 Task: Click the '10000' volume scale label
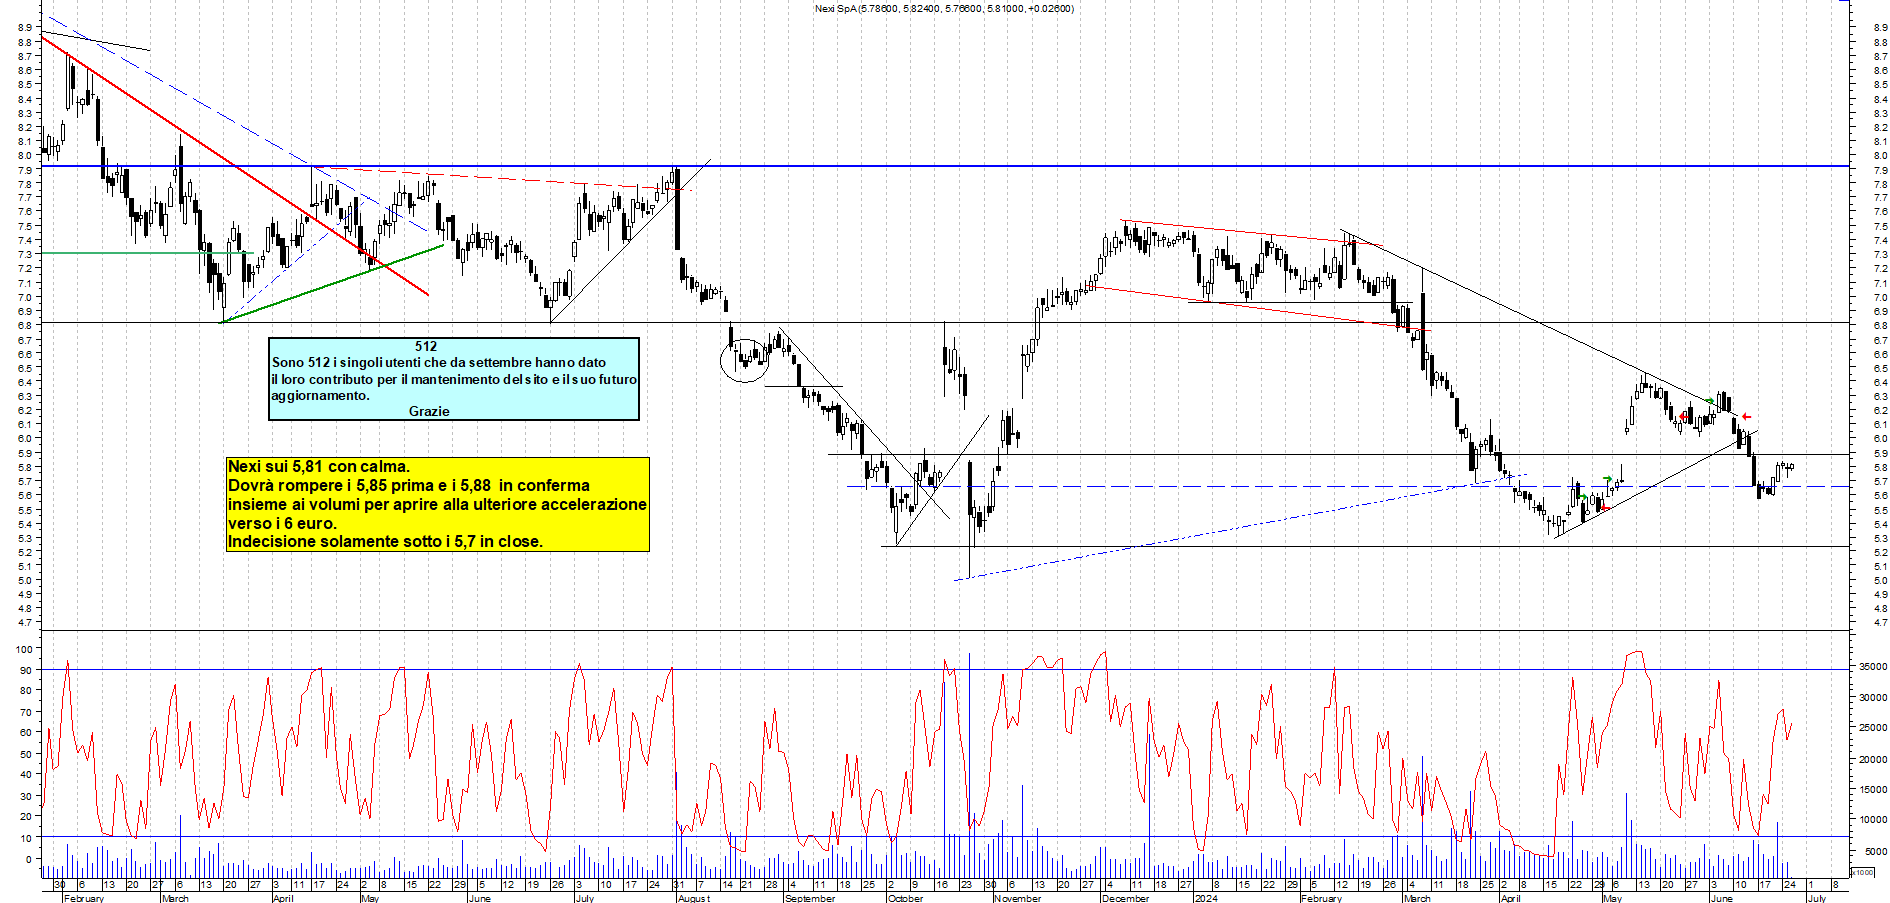click(1872, 820)
